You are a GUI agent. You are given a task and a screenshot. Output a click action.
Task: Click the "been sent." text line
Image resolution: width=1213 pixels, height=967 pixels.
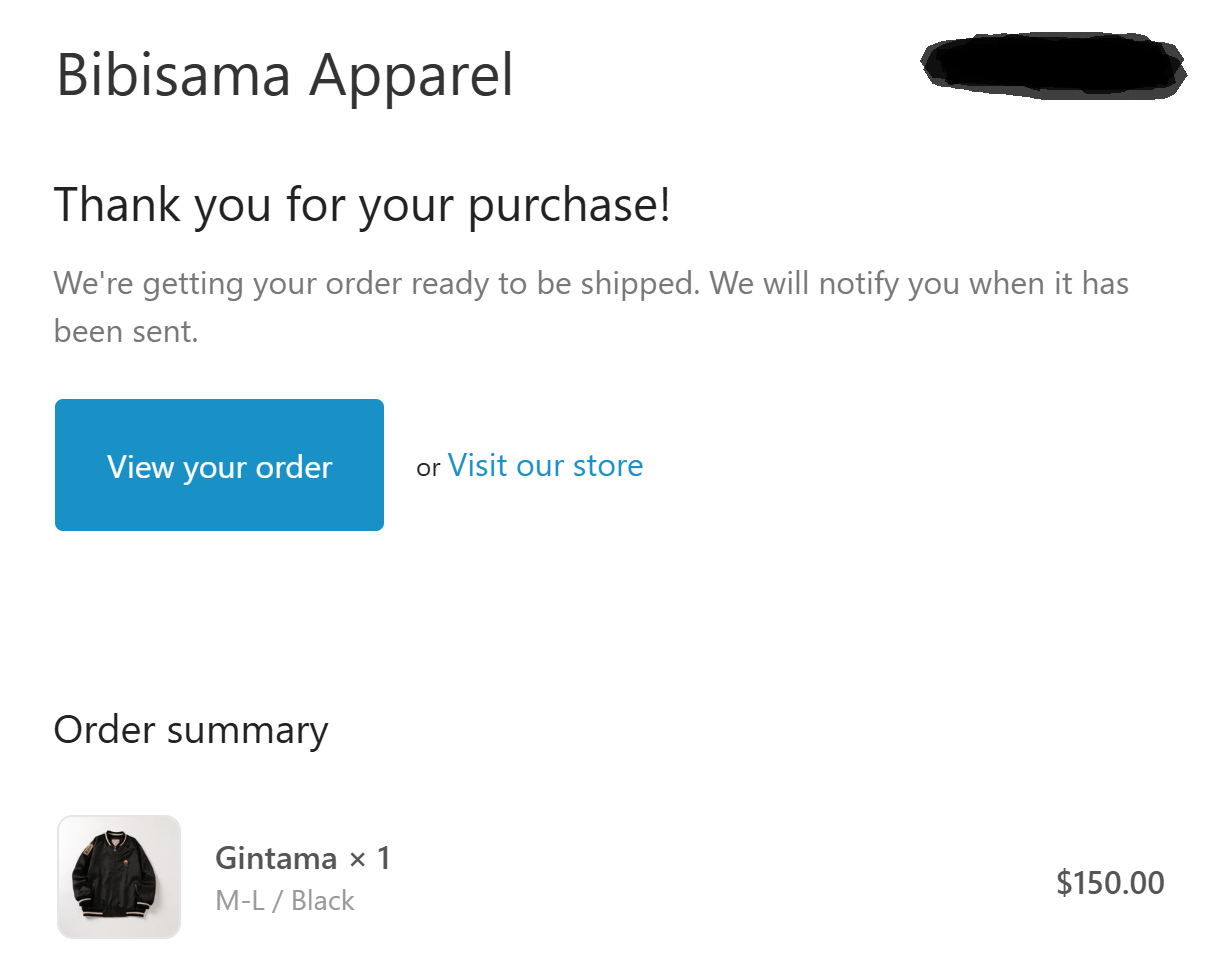(x=126, y=332)
